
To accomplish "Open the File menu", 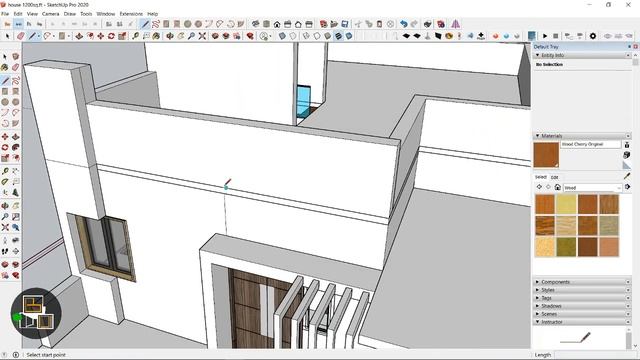I will [x=5, y=14].
